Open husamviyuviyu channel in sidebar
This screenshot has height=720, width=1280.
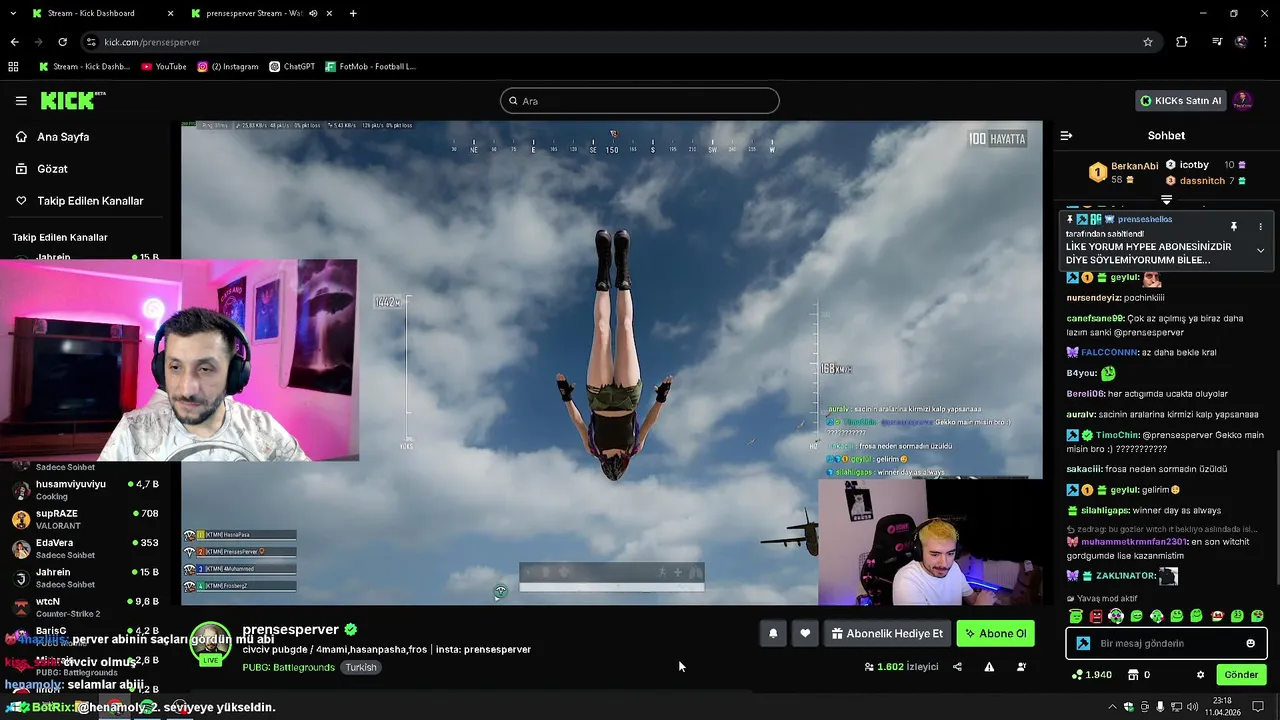click(x=85, y=490)
